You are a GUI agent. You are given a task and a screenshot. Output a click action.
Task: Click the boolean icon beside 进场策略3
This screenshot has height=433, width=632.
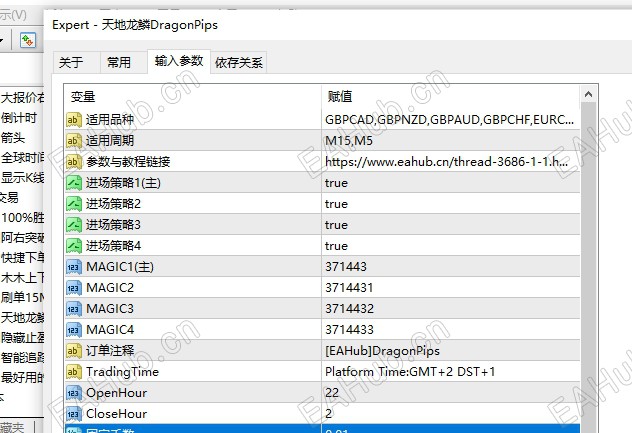74,225
